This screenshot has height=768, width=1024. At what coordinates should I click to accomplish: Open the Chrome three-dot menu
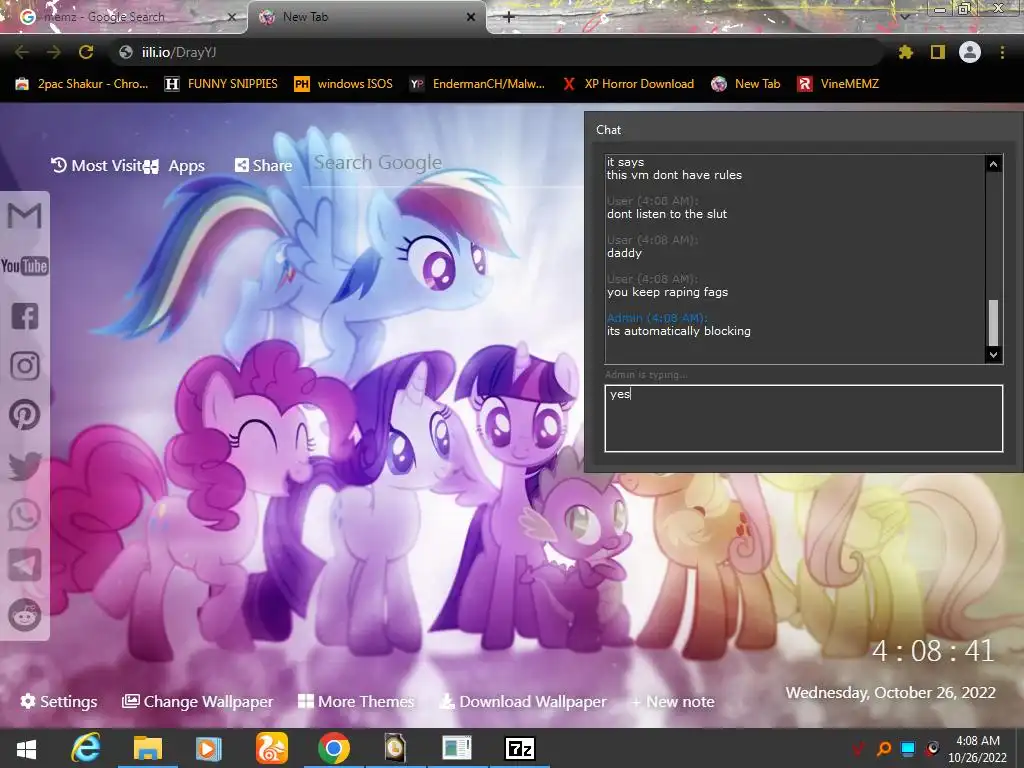[x=1002, y=52]
